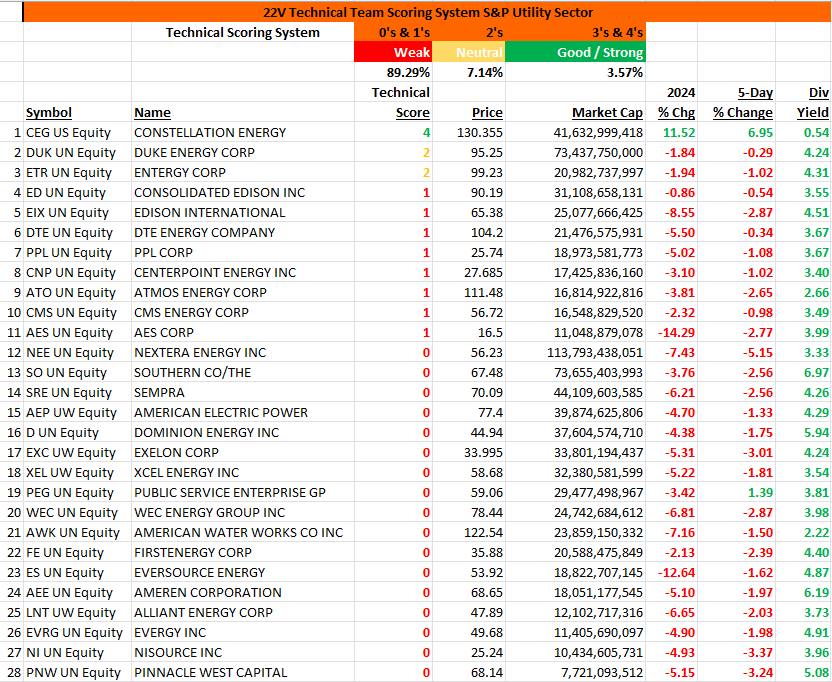Select the 7.14% neutral percentage cell
832x682 pixels.
(469, 72)
